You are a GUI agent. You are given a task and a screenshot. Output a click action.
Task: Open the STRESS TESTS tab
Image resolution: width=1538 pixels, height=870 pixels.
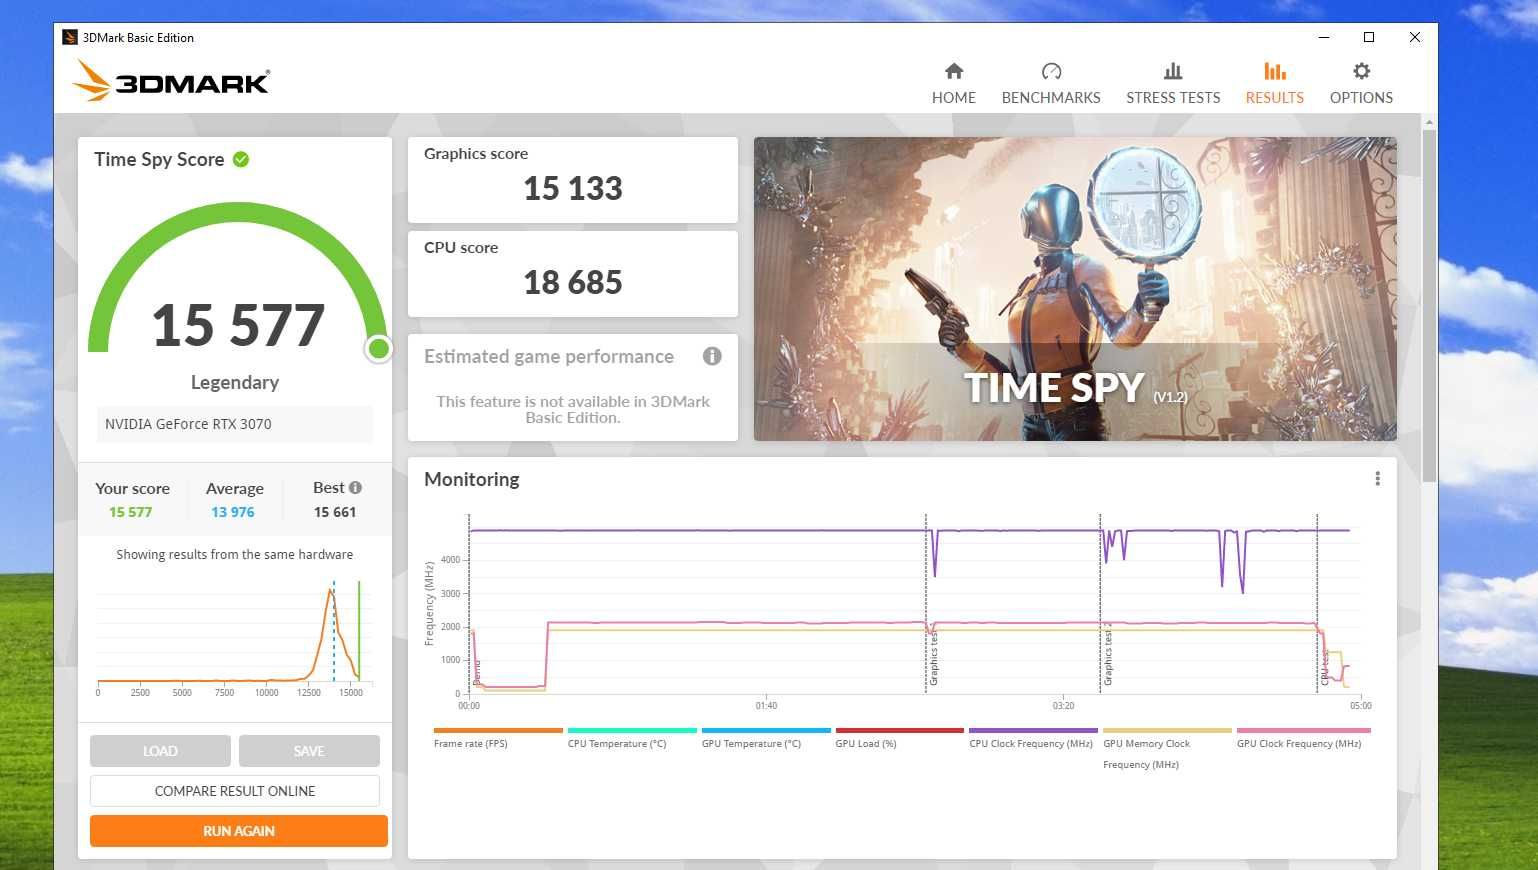[1173, 84]
